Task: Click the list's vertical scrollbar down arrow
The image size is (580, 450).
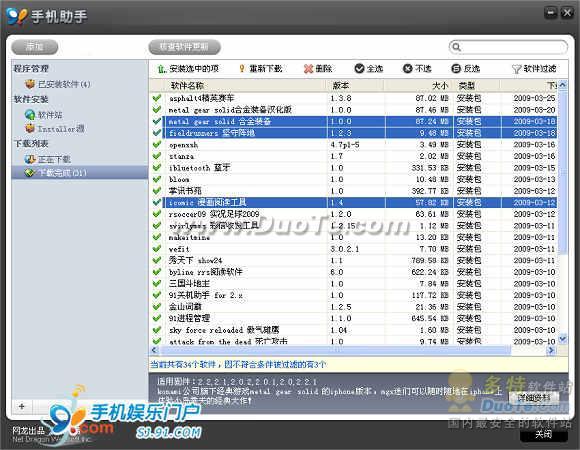Action: pos(563,338)
